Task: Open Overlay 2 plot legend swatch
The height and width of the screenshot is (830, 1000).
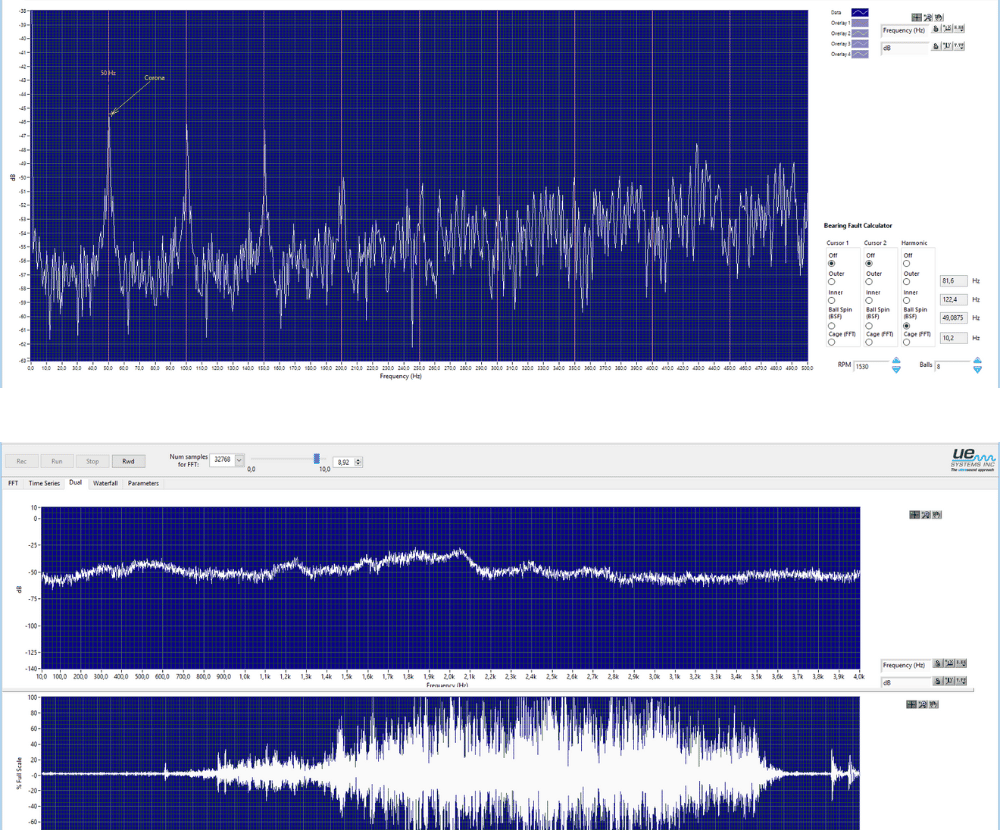Action: [860, 33]
